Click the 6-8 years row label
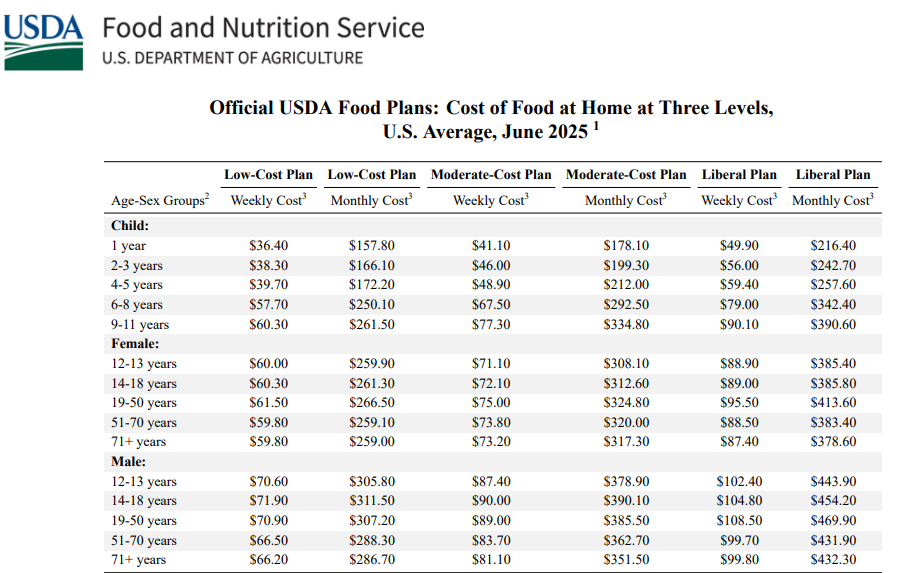Image resolution: width=922 pixels, height=573 pixels. 136,305
